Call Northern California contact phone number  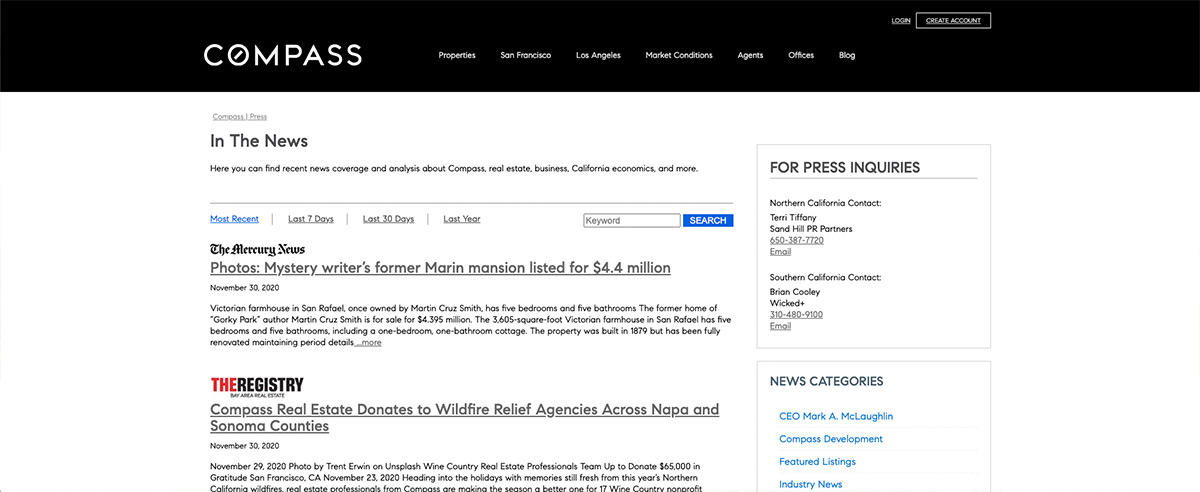click(x=796, y=240)
